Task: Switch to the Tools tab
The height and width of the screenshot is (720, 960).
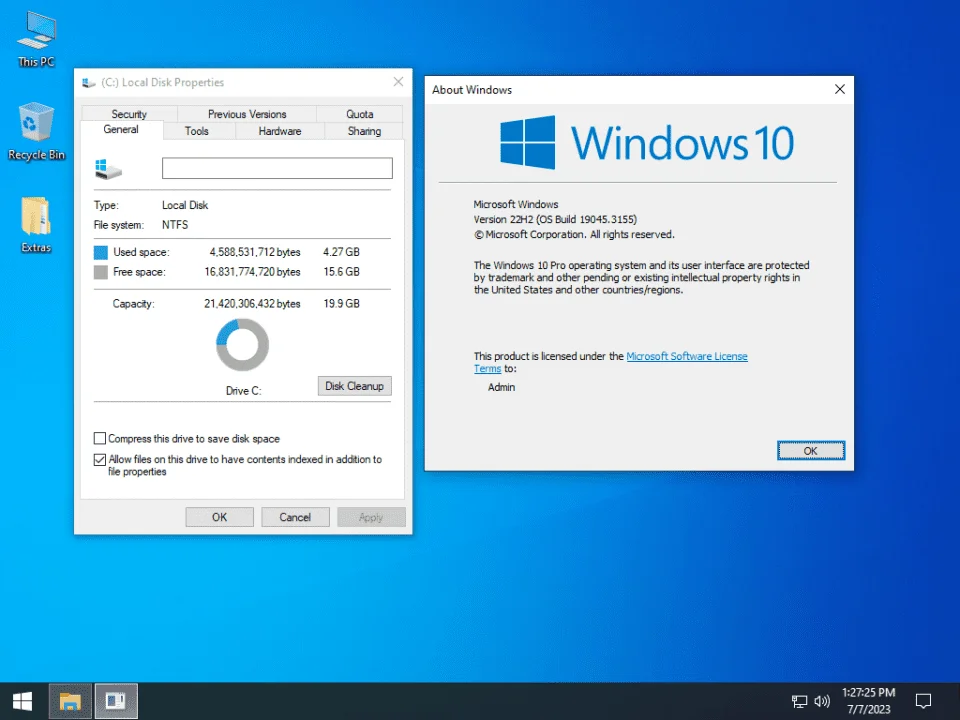Action: pyautogui.click(x=197, y=131)
